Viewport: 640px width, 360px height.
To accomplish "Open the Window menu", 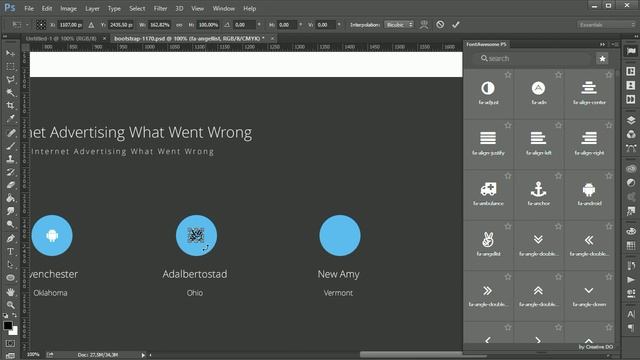I will [224, 8].
